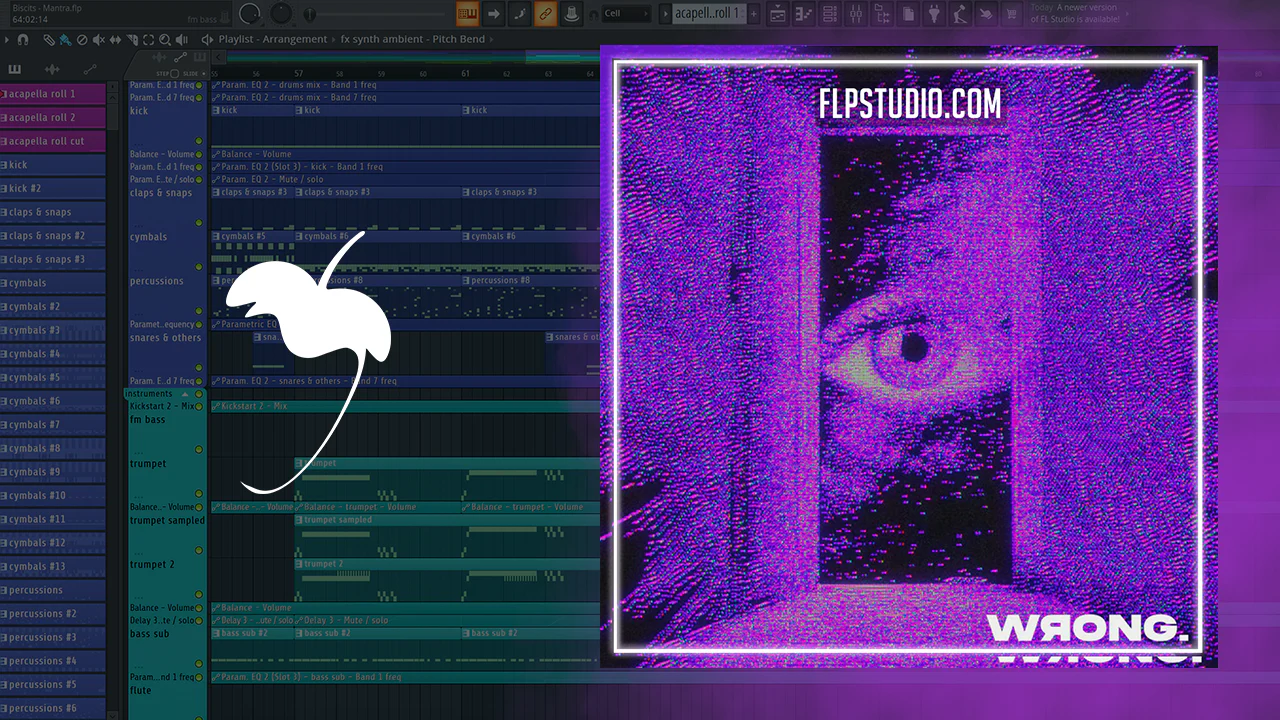Open the Channel rack icon
This screenshot has height=720, width=1280.
829,14
